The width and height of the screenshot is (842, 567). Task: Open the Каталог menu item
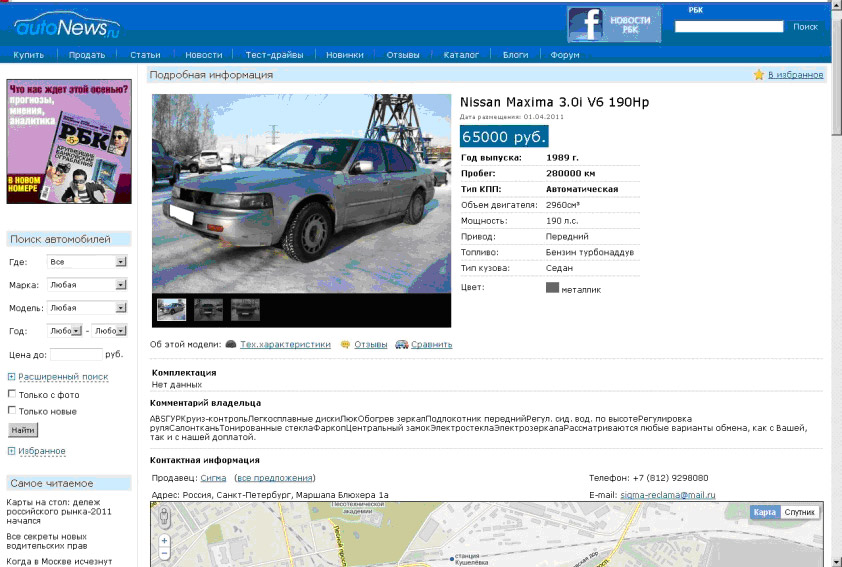(461, 55)
